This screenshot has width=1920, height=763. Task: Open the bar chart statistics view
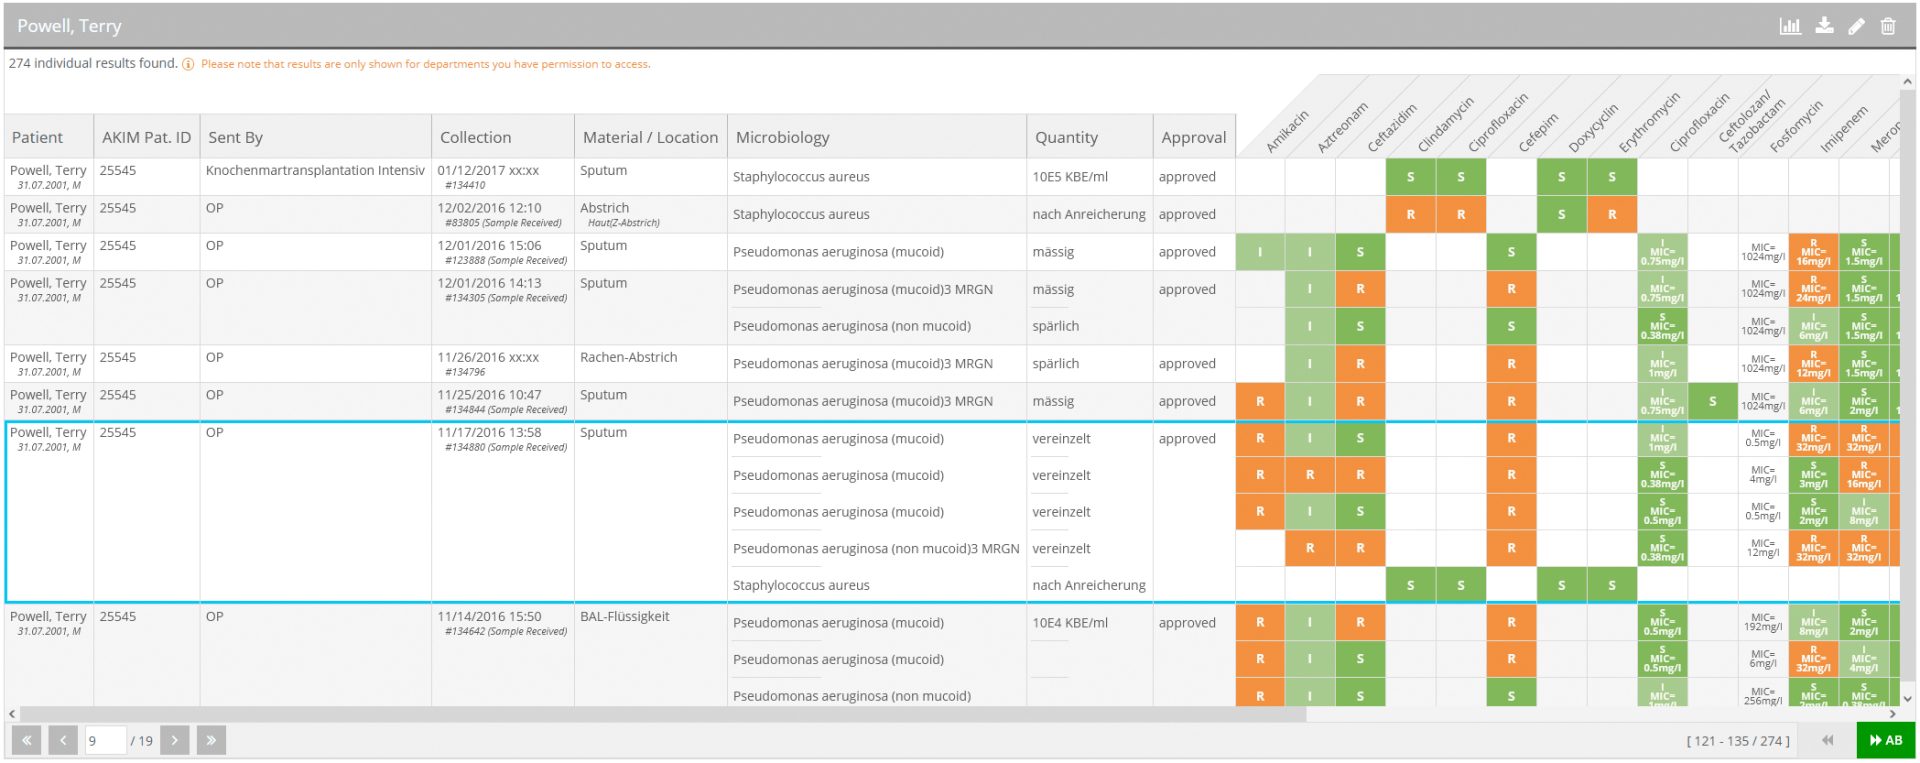point(1790,26)
